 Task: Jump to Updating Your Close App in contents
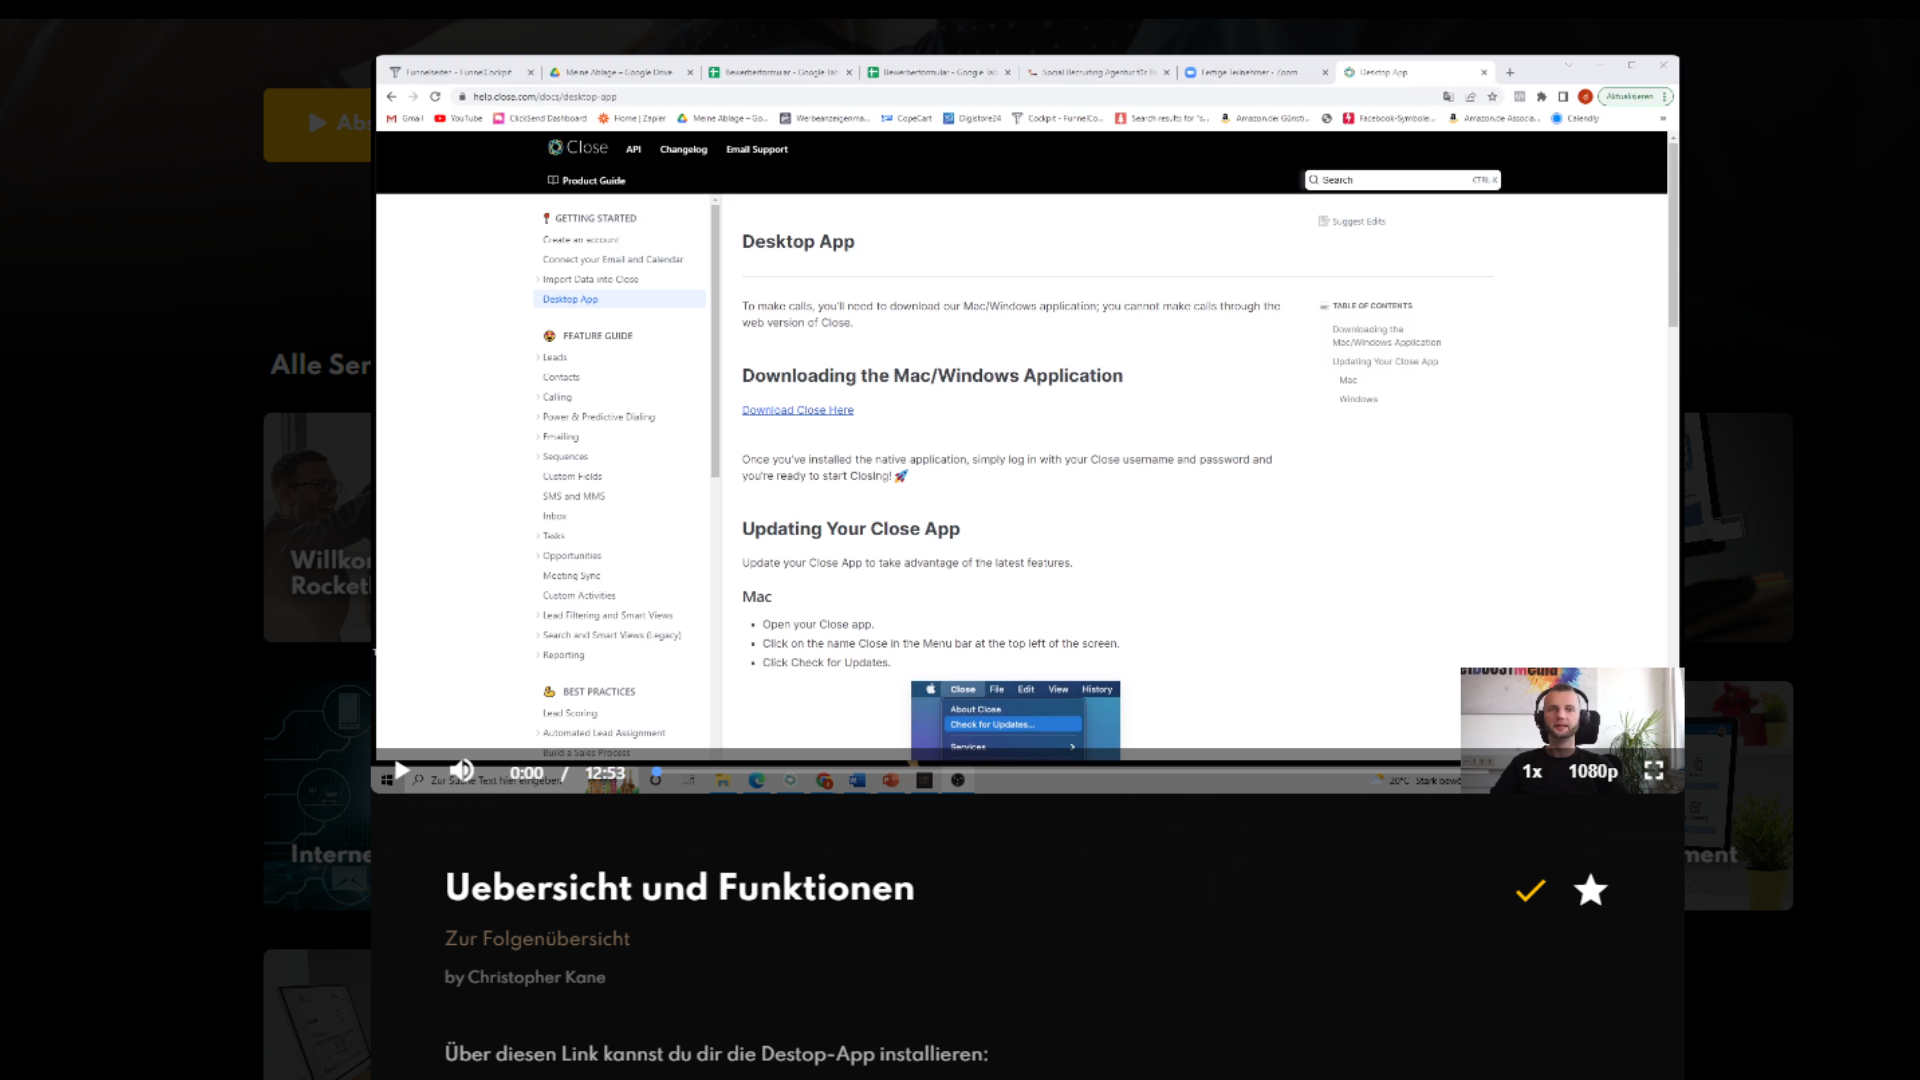coord(1385,361)
